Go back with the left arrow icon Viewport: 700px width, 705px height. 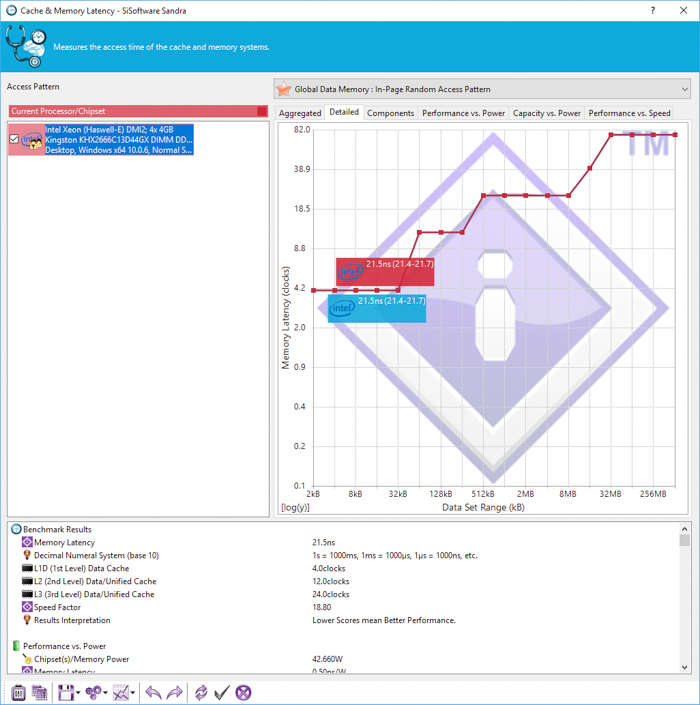[152, 692]
